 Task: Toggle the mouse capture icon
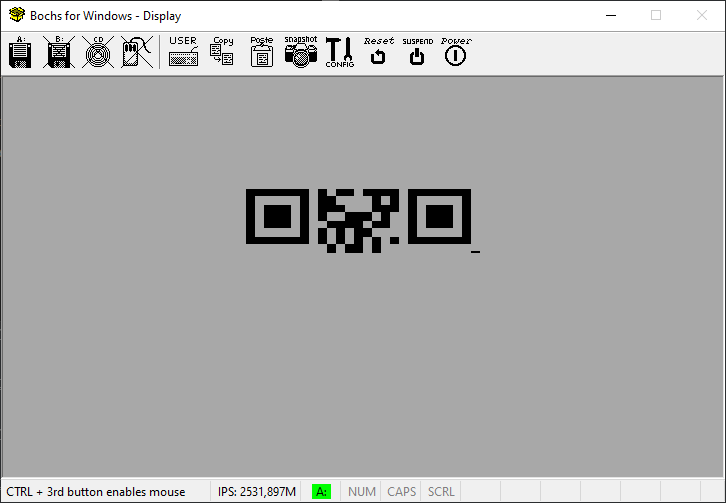tap(137, 52)
